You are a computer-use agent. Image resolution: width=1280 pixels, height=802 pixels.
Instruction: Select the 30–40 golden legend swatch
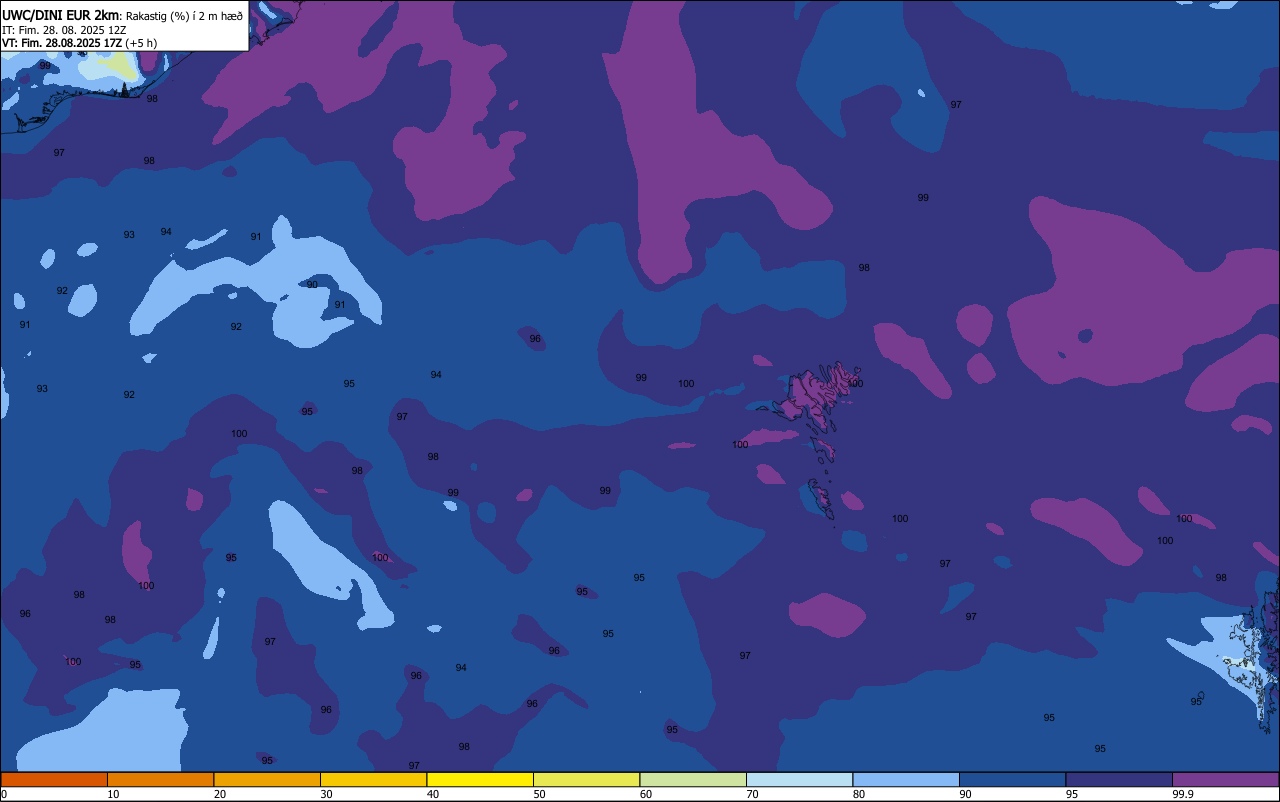(373, 779)
